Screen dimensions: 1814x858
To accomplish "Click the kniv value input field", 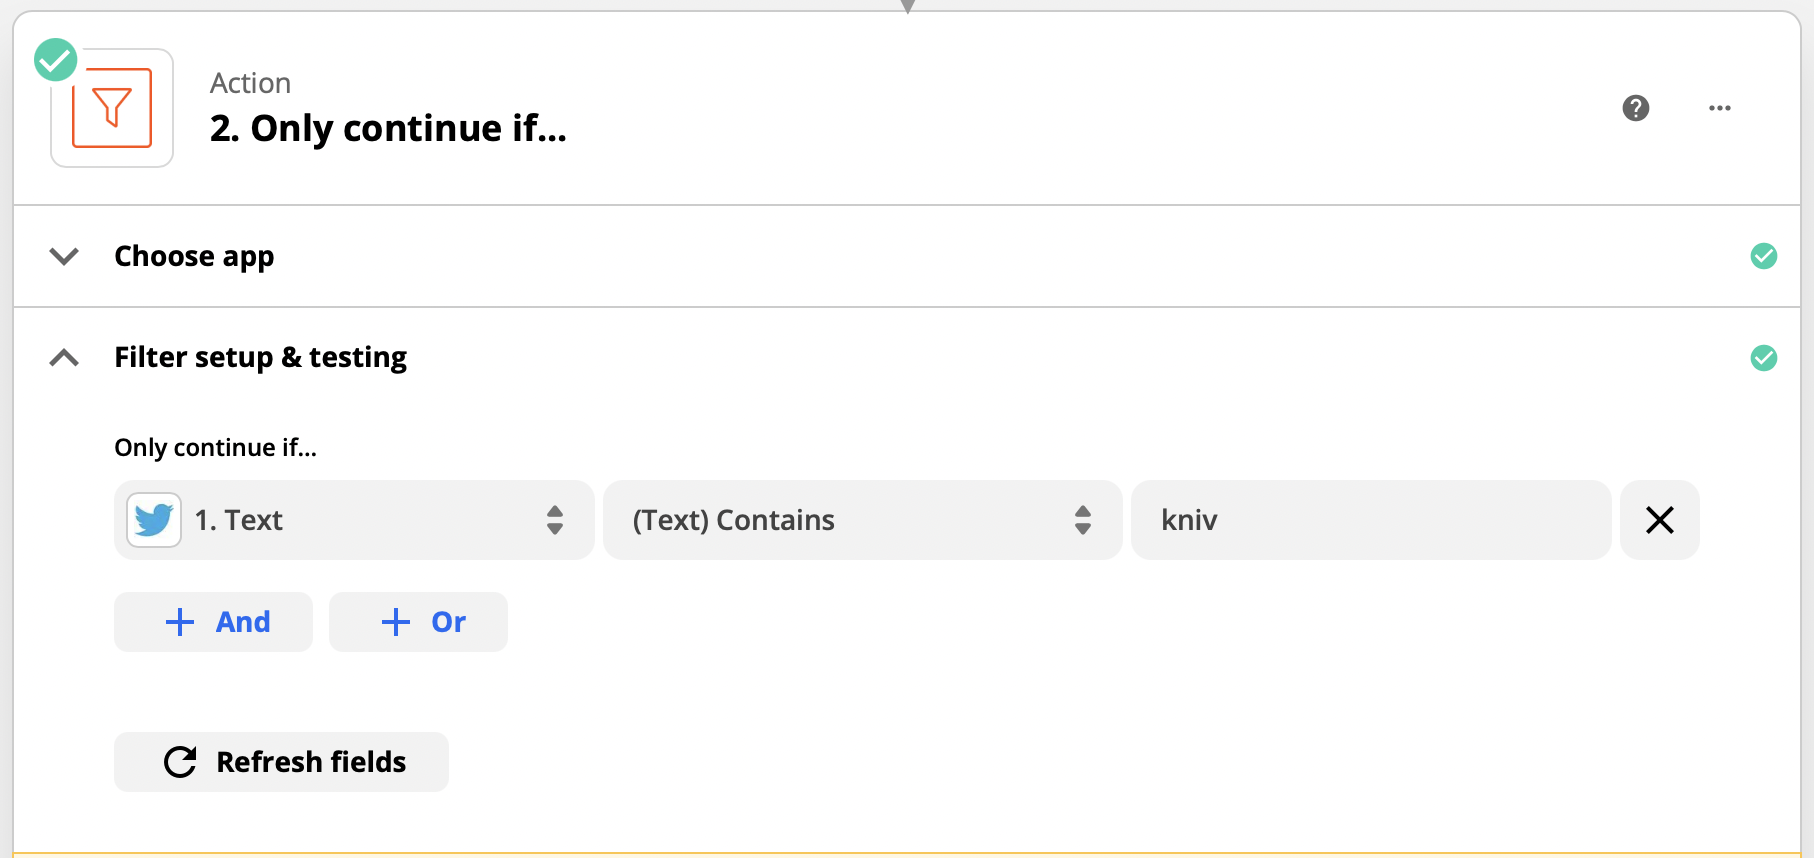I will (x=1371, y=520).
